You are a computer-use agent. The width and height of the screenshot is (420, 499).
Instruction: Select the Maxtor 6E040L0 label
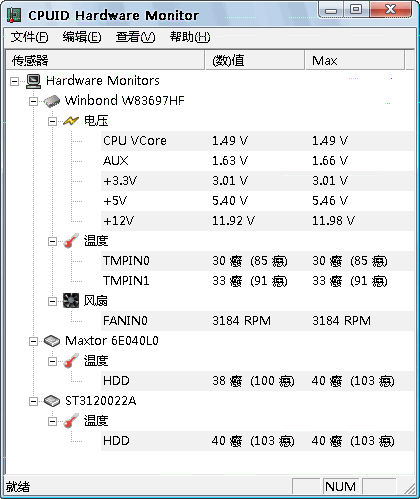(x=112, y=341)
